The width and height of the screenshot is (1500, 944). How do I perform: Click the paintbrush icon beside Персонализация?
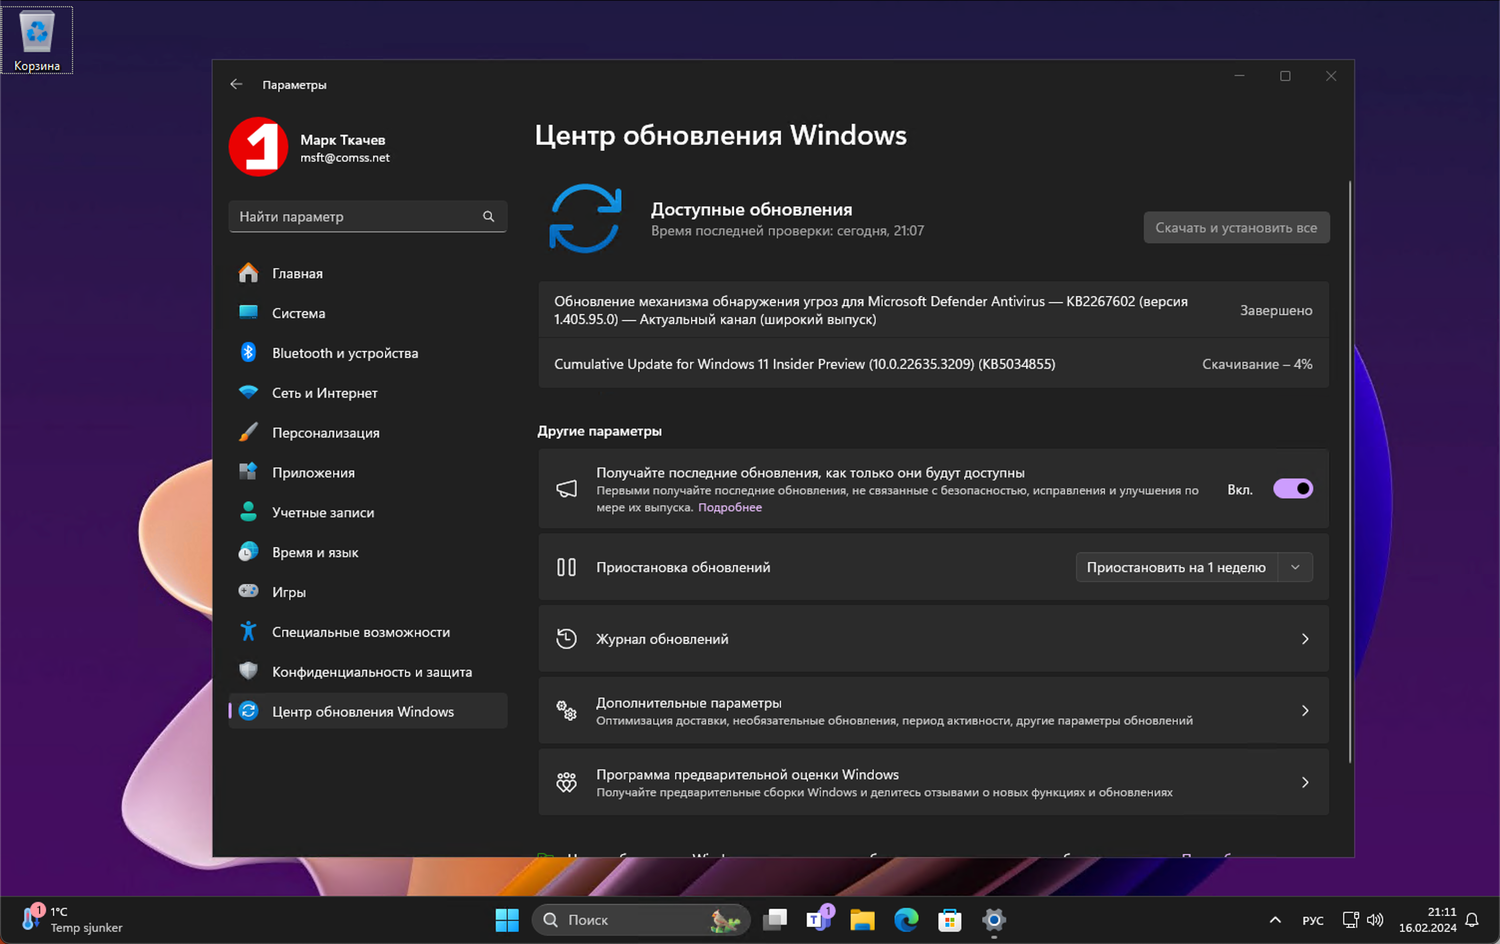point(248,433)
